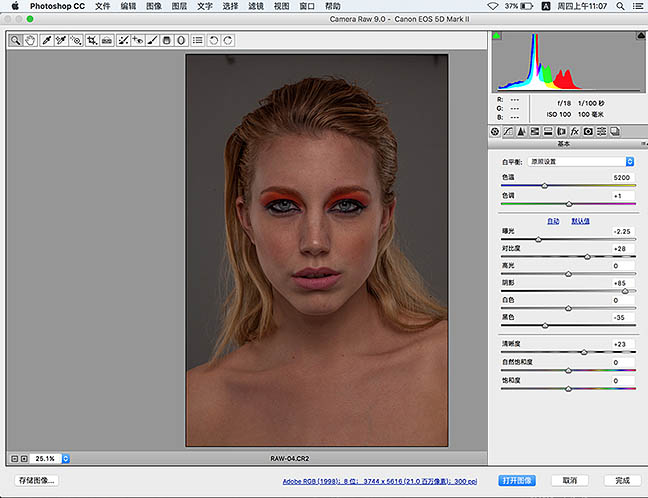Open the fx Effects panel tab
Image resolution: width=648 pixels, height=498 pixels.
coord(575,131)
